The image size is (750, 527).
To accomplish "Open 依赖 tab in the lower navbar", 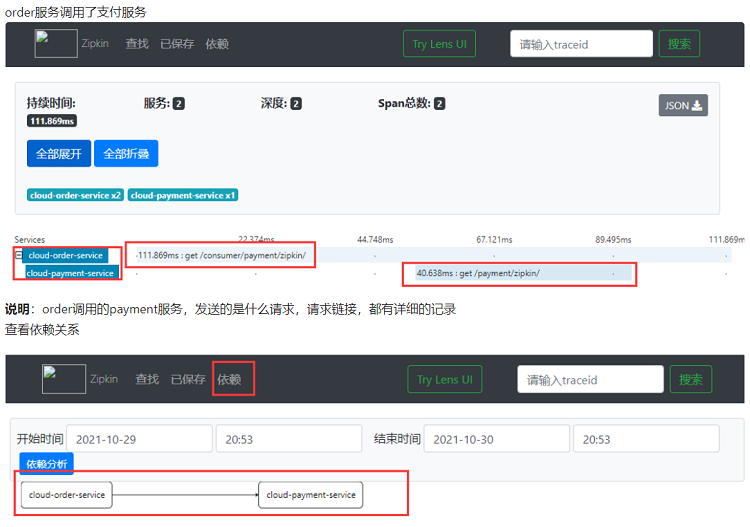I will pos(229,379).
